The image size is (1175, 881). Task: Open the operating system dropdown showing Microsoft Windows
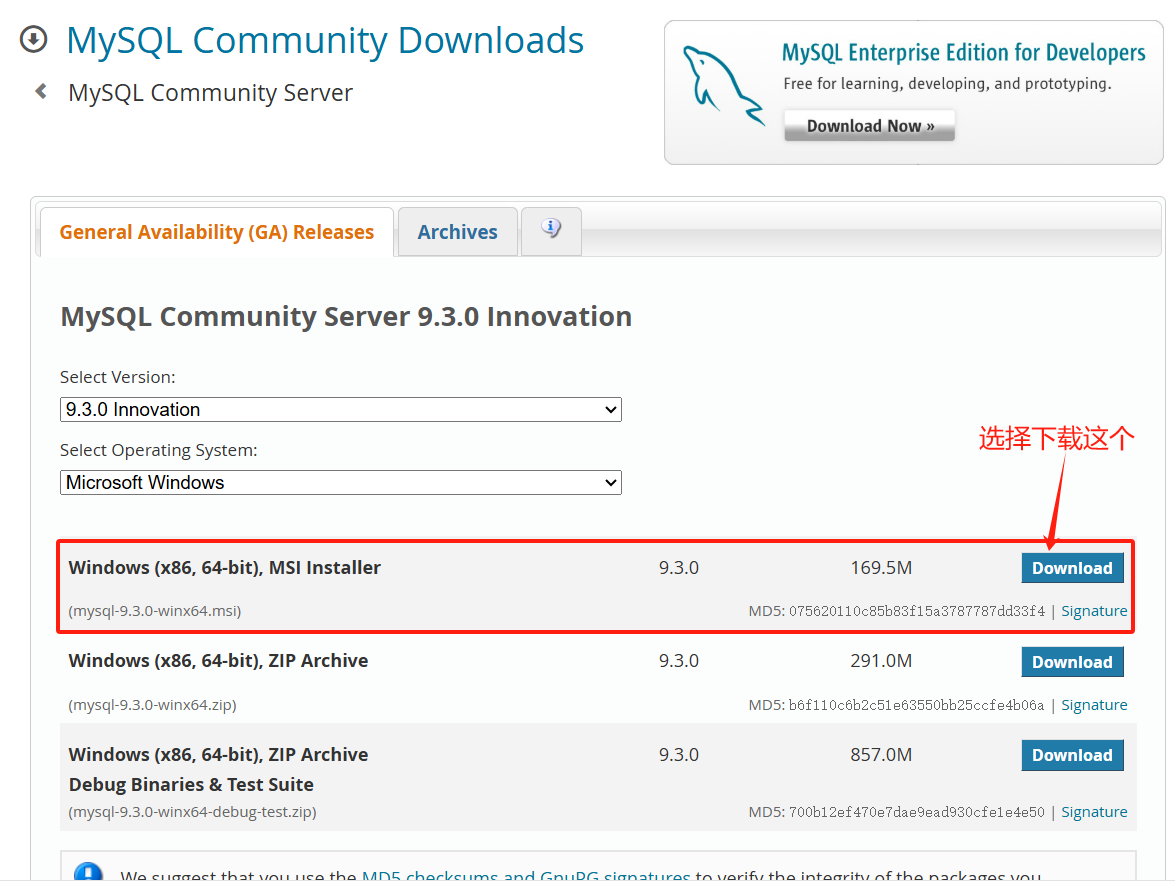point(341,482)
